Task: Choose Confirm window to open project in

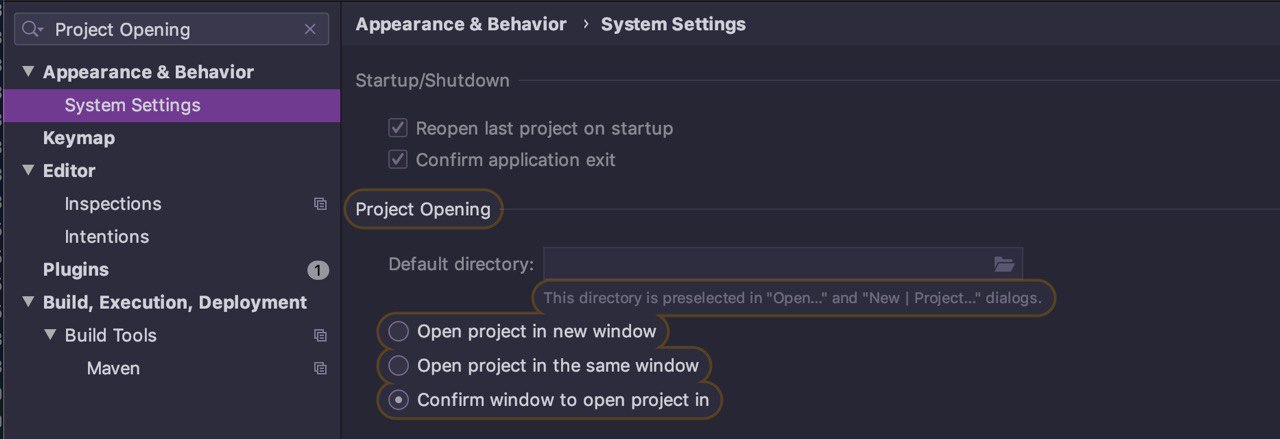Action: (x=399, y=400)
